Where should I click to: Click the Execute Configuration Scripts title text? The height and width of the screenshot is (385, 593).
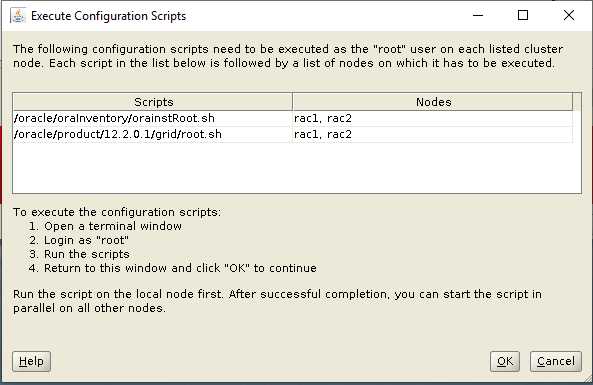(x=109, y=16)
